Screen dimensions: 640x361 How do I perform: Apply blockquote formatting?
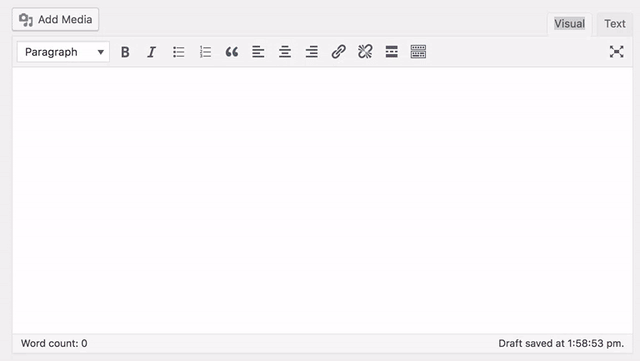(x=232, y=52)
